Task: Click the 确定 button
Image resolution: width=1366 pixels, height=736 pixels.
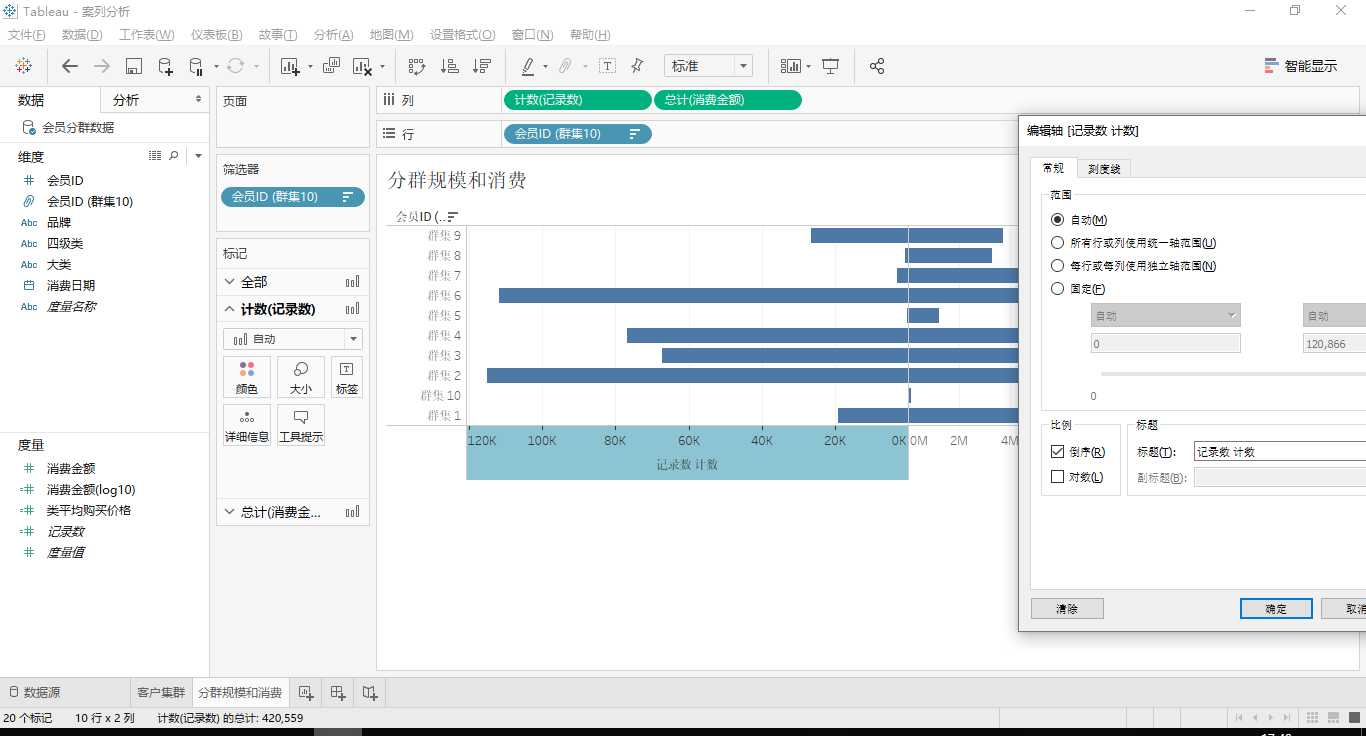Action: tap(1276, 608)
